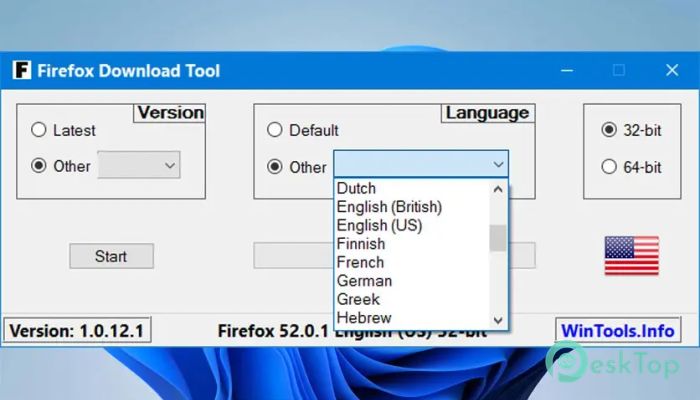Image resolution: width=700 pixels, height=400 pixels.
Task: Open the WinTools.Info link
Action: point(618,331)
